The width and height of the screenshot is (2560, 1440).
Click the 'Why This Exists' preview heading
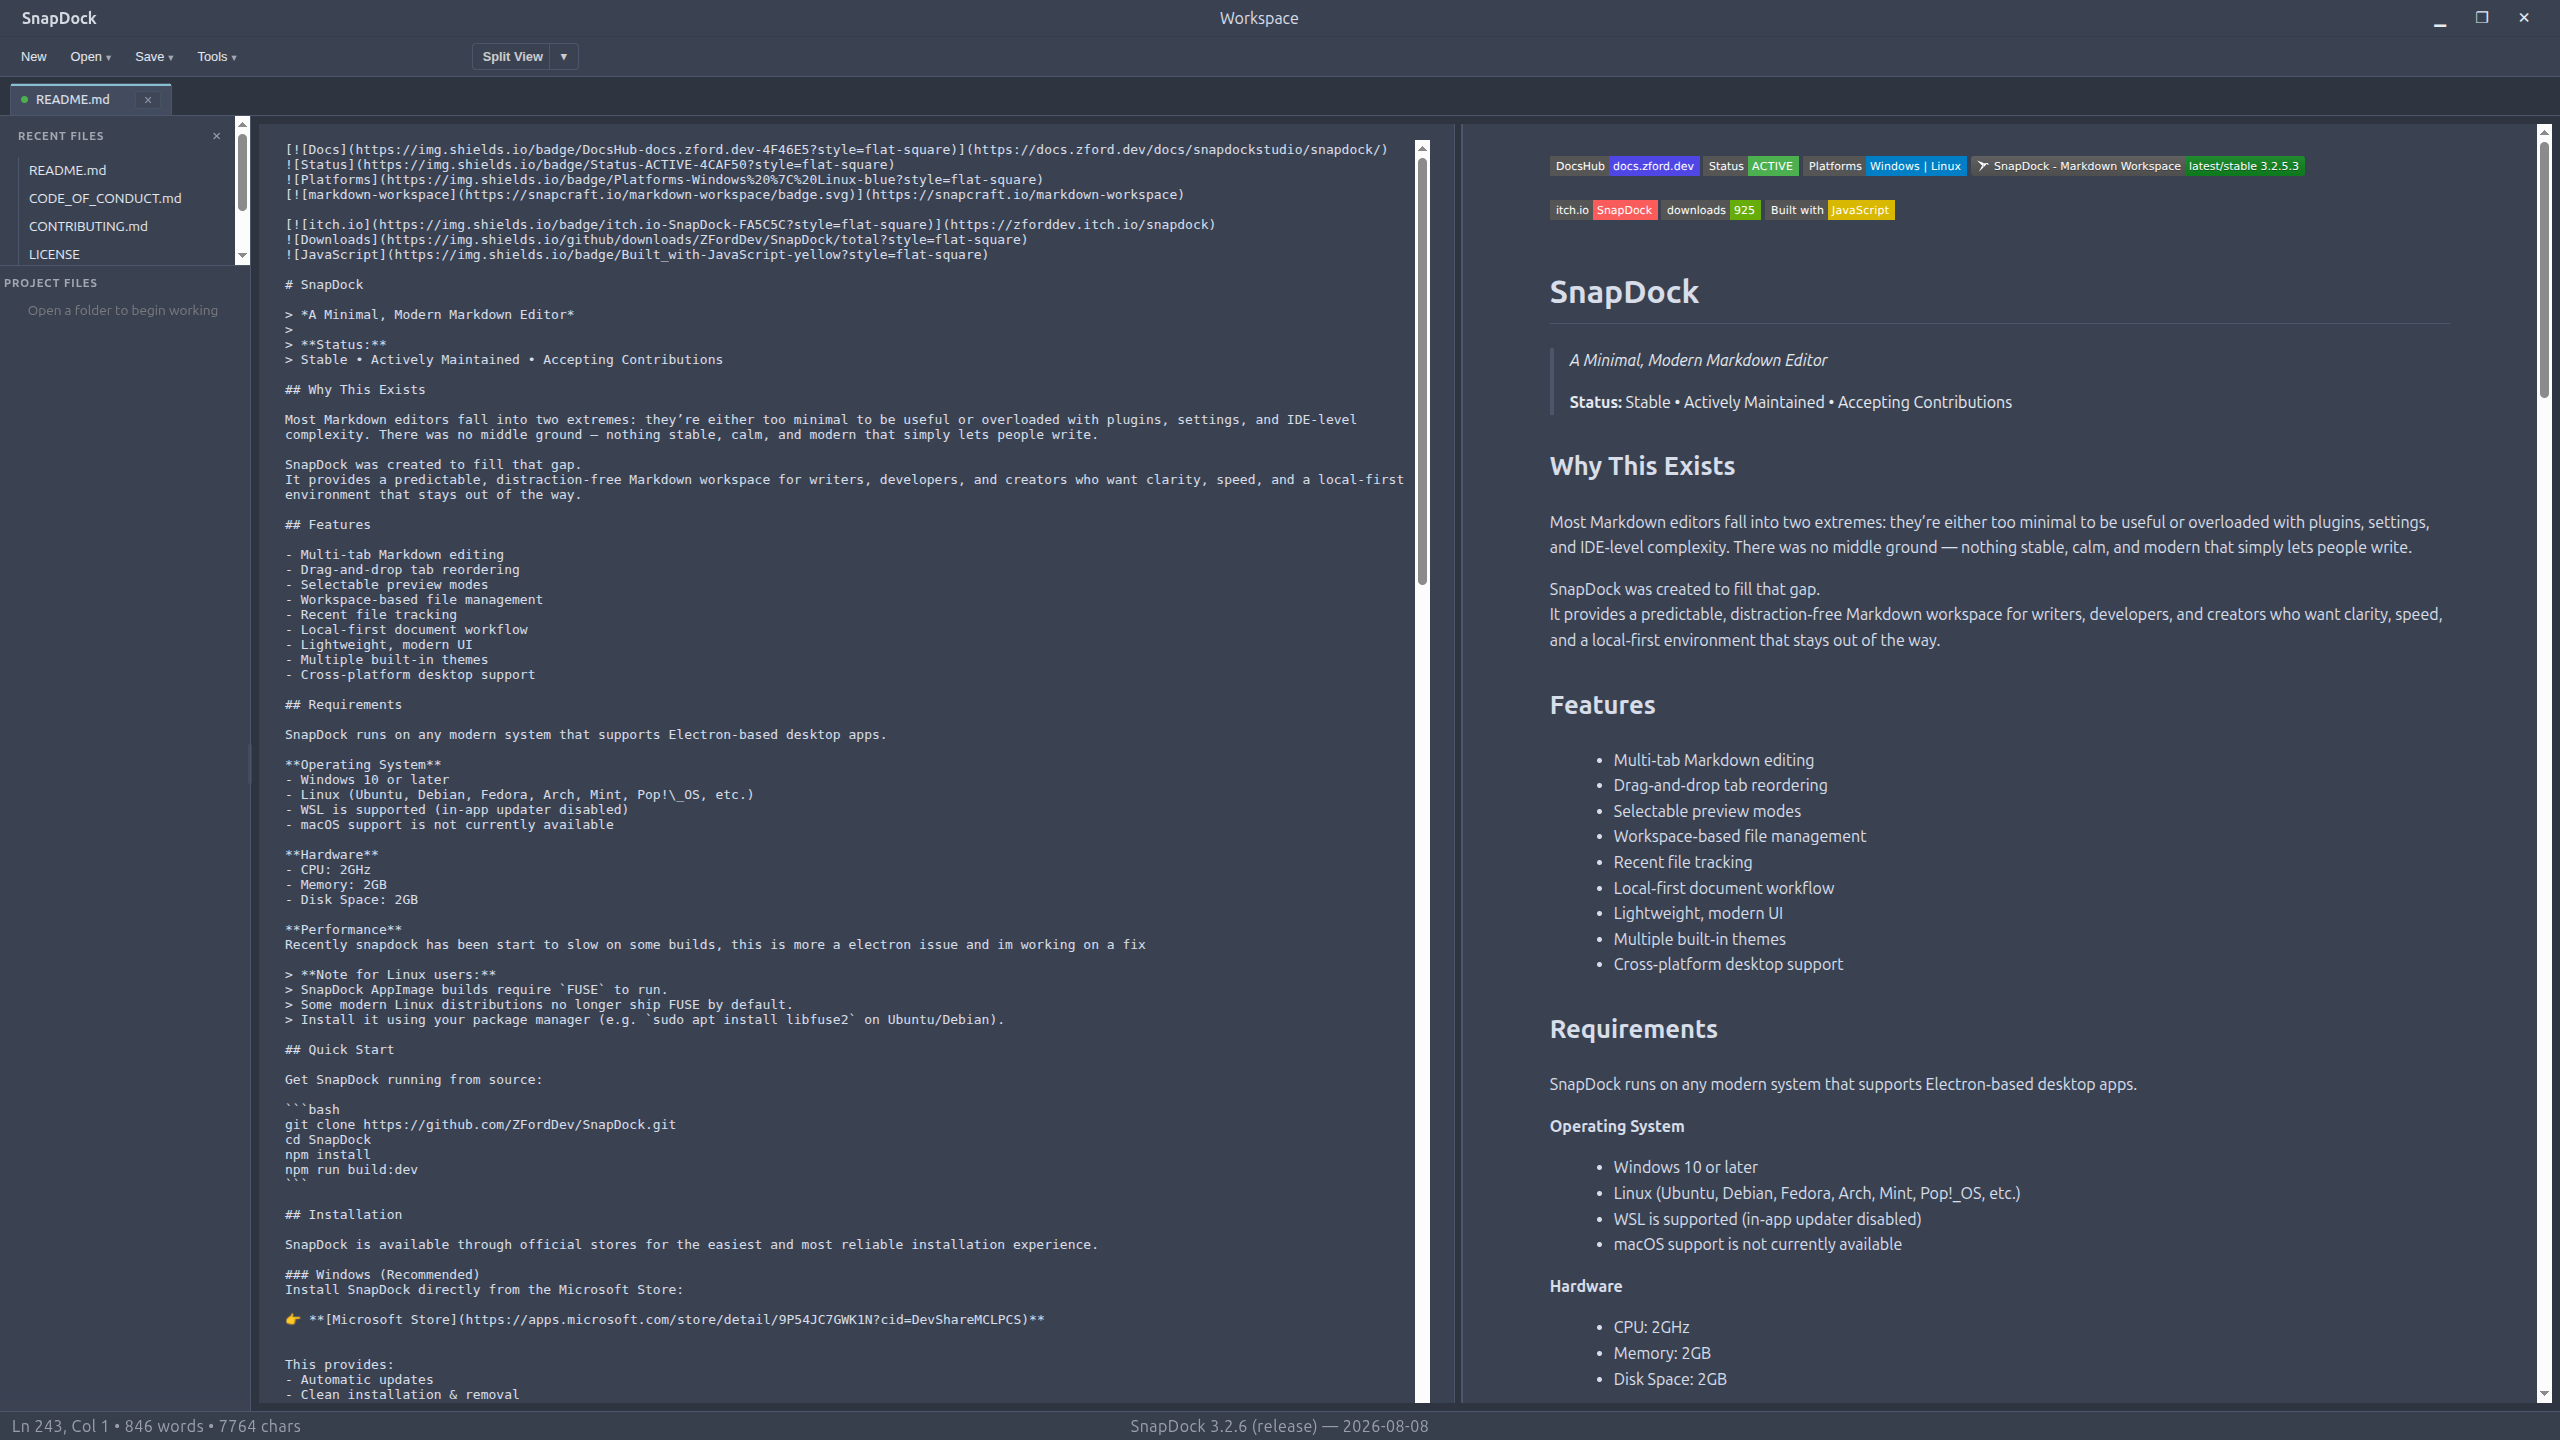[1642, 466]
